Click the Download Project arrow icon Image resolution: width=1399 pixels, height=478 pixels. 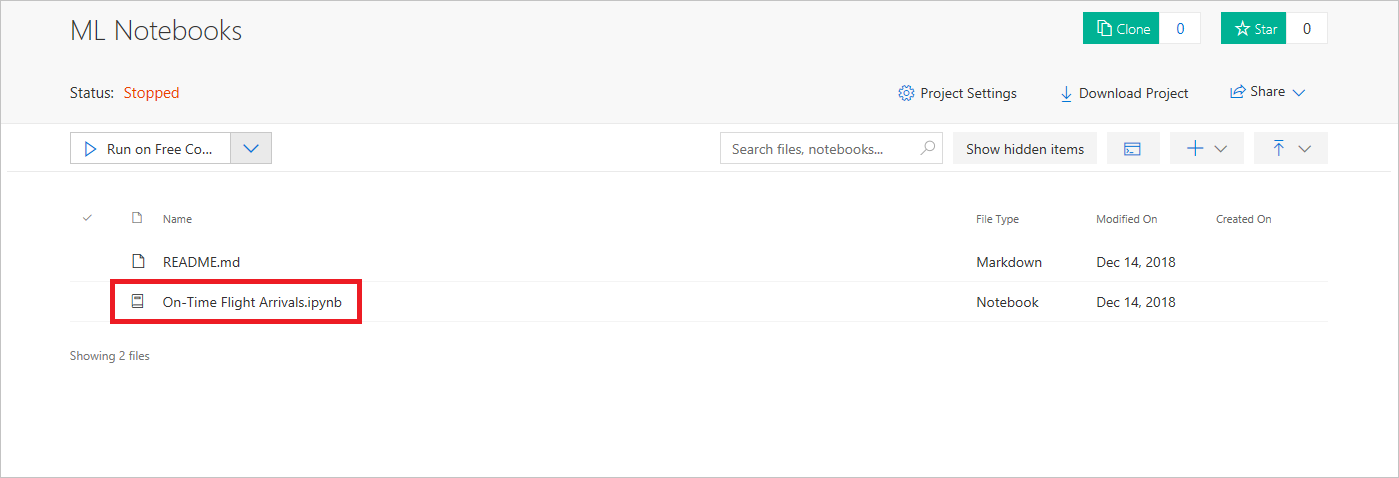click(1066, 93)
